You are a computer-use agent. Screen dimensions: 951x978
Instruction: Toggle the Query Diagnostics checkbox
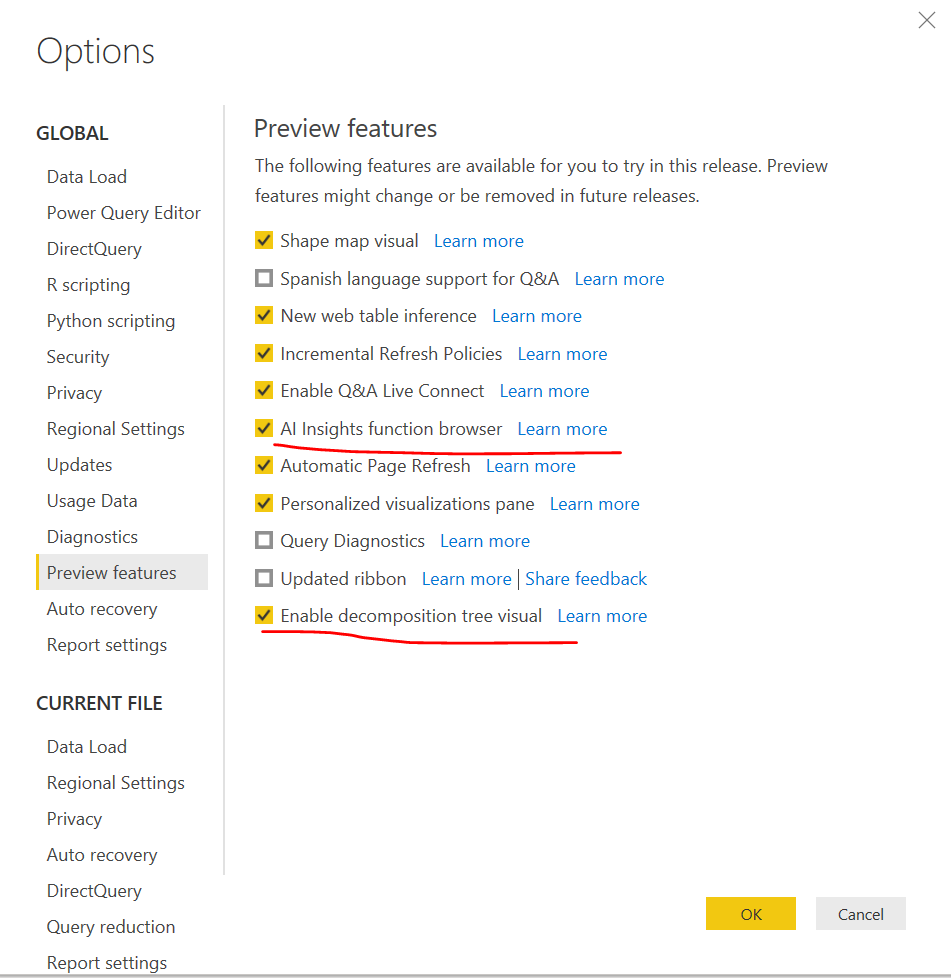(264, 541)
